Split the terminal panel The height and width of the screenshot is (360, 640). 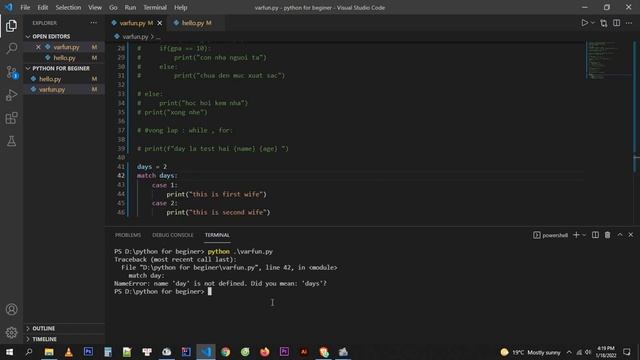coord(596,235)
